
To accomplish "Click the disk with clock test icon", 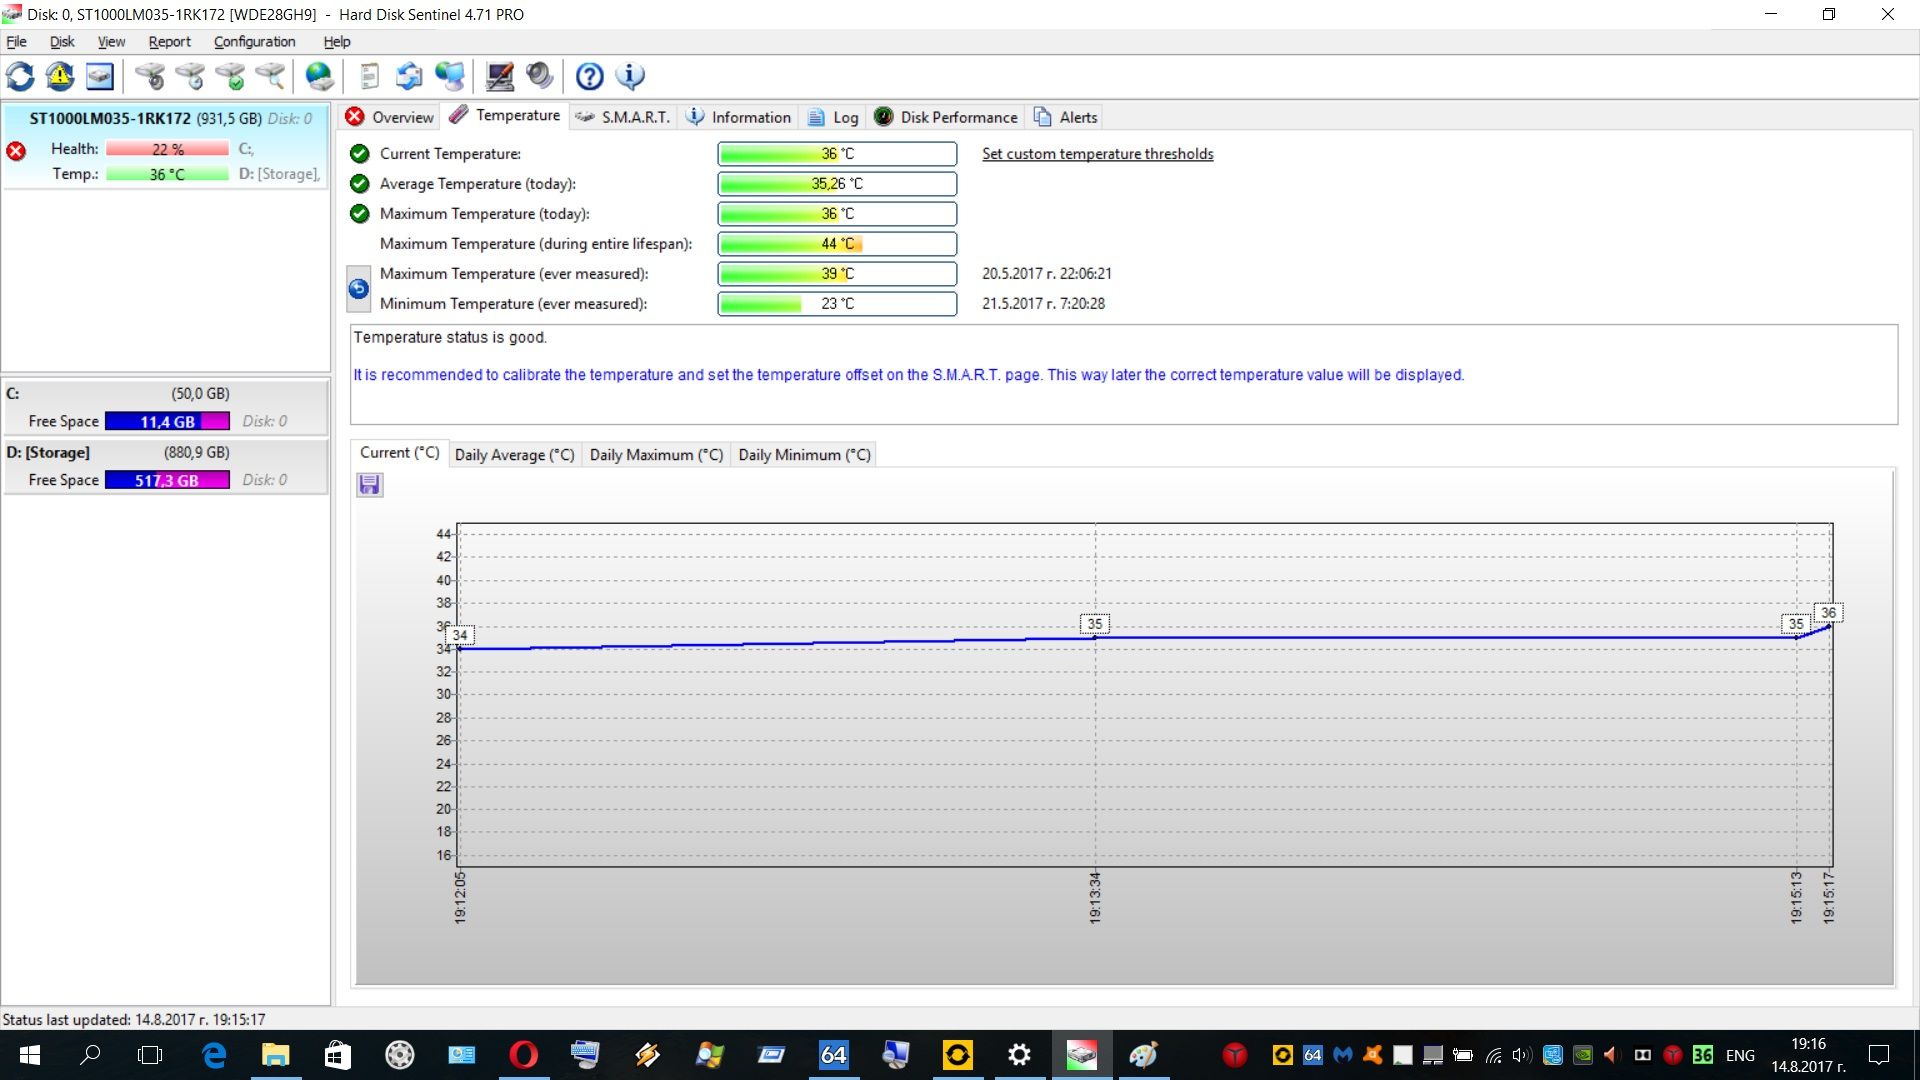I will [x=190, y=76].
